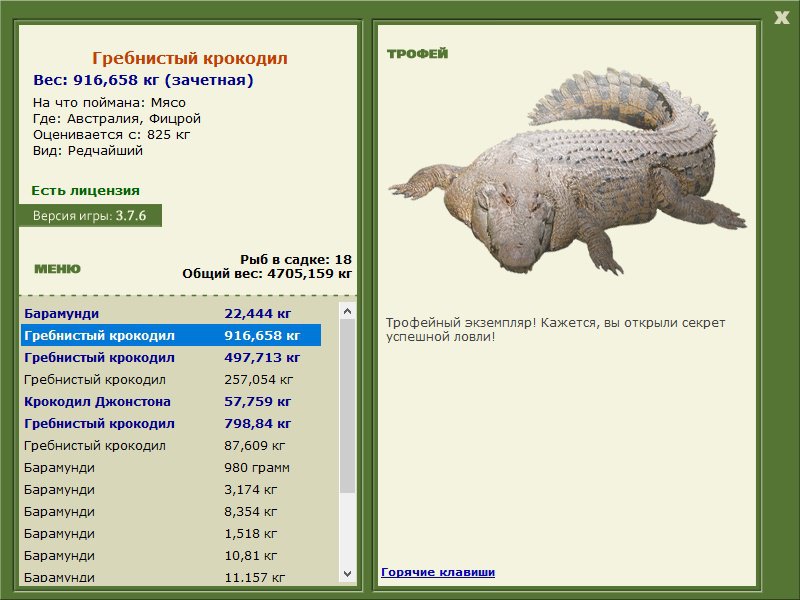
Task: Close the trophy window with the X
Action: pos(782,18)
